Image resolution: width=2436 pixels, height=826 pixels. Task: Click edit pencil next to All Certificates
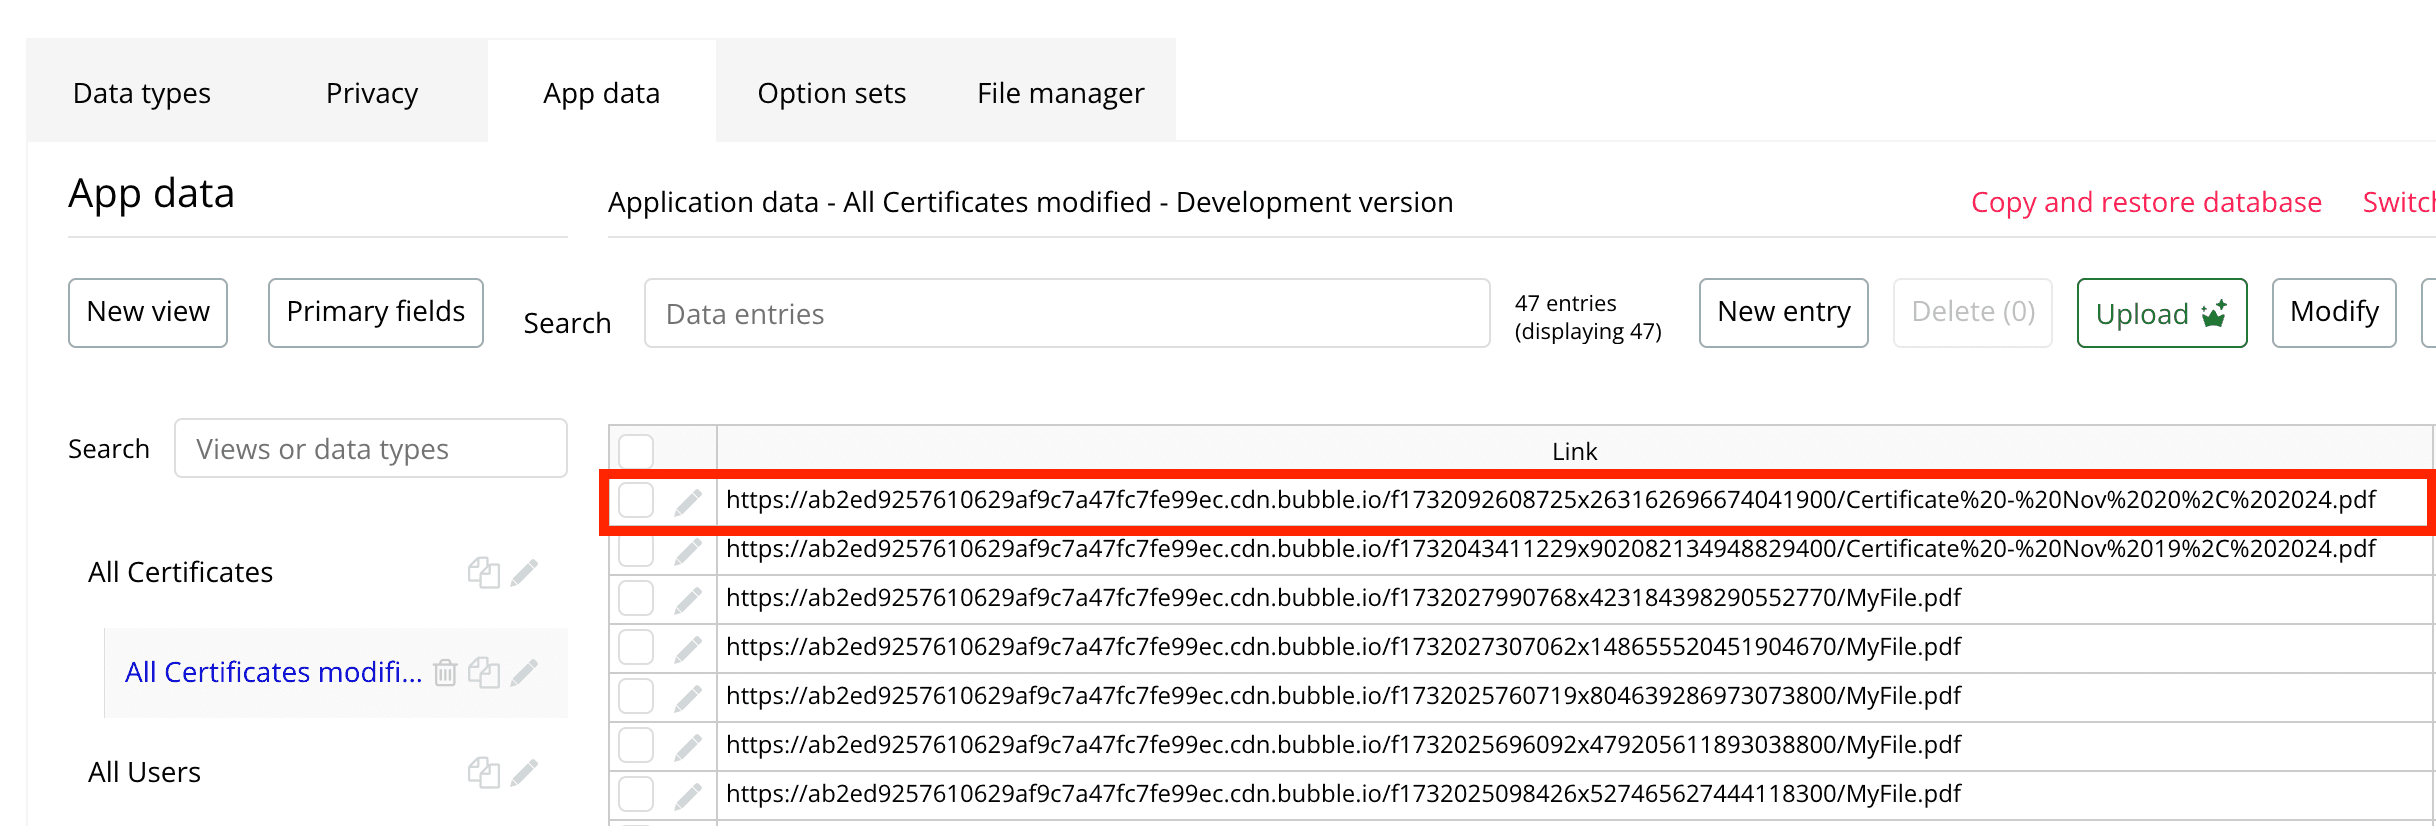[524, 572]
